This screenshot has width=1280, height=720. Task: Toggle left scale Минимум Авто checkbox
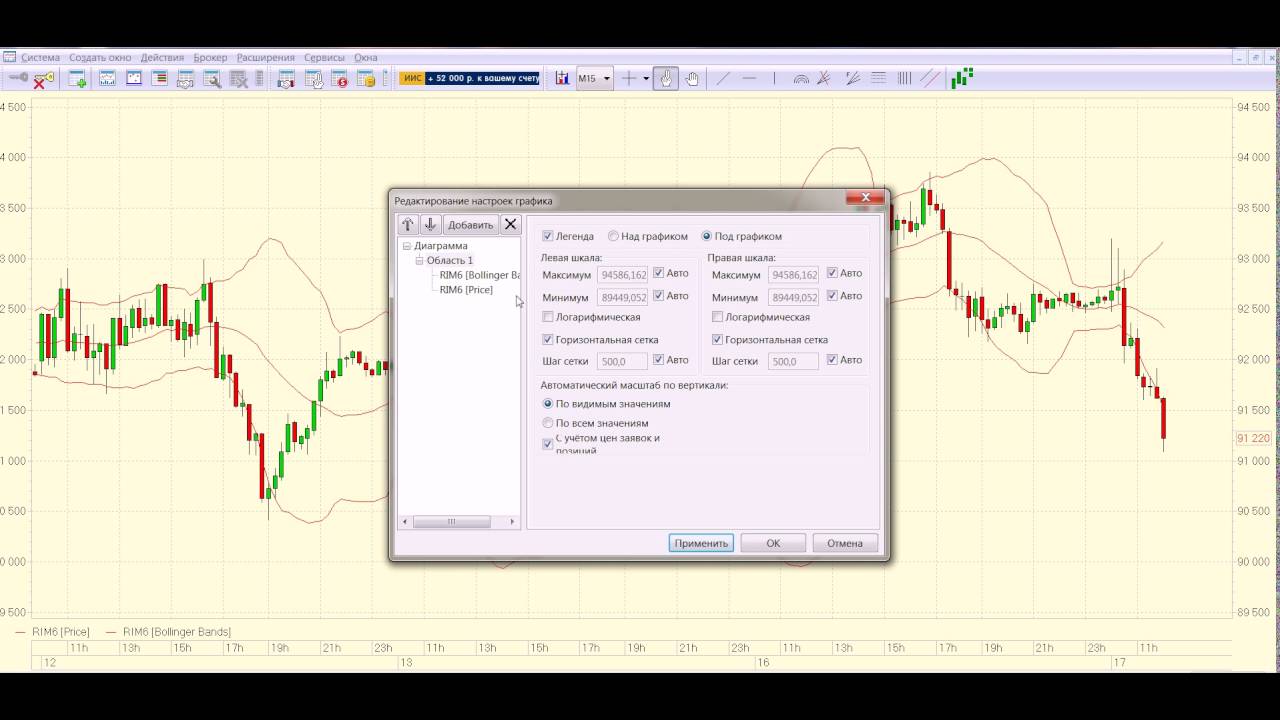coord(659,296)
